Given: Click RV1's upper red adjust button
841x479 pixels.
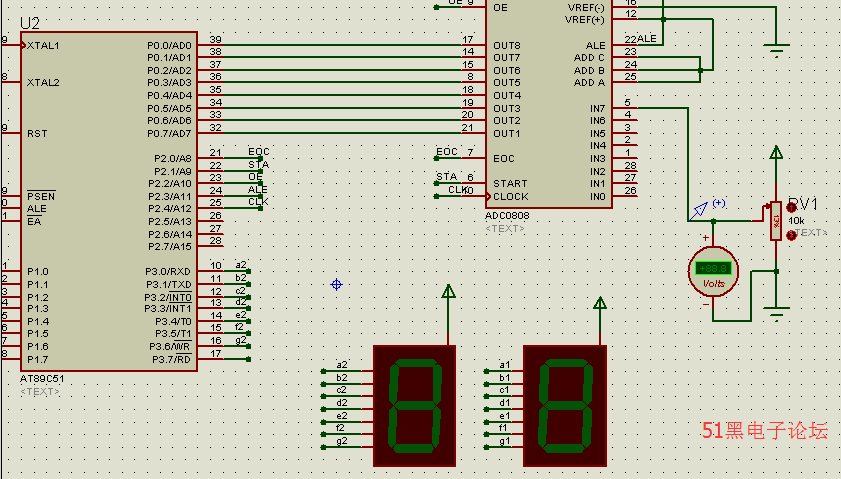Looking at the screenshot, I should pyautogui.click(x=791, y=208).
